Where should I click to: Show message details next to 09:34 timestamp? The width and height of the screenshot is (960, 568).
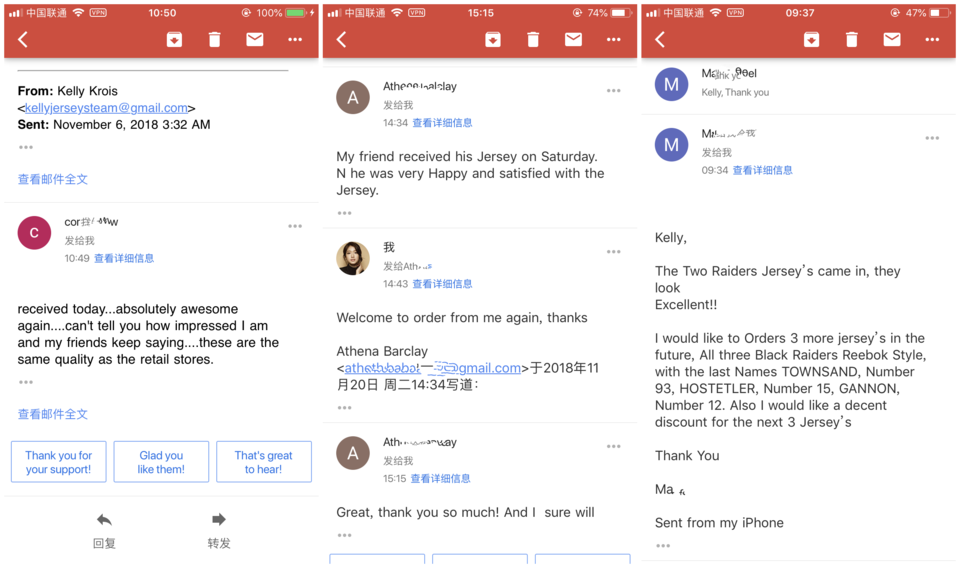[x=762, y=171]
